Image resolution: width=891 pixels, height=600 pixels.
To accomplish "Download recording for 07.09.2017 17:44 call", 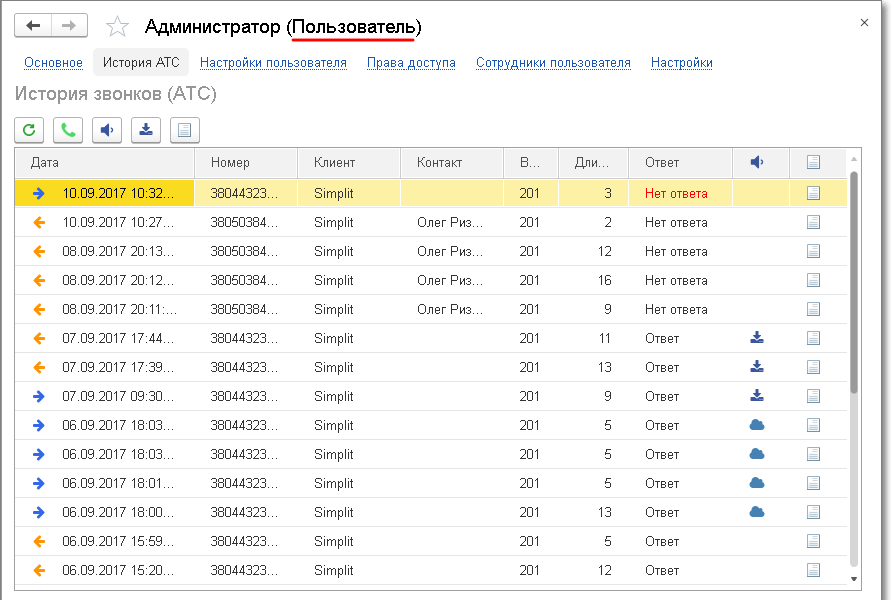I will click(757, 338).
